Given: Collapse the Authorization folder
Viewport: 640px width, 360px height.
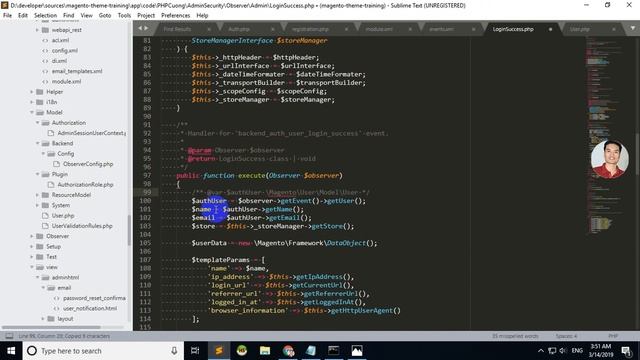Looking at the screenshot, I should [37, 122].
